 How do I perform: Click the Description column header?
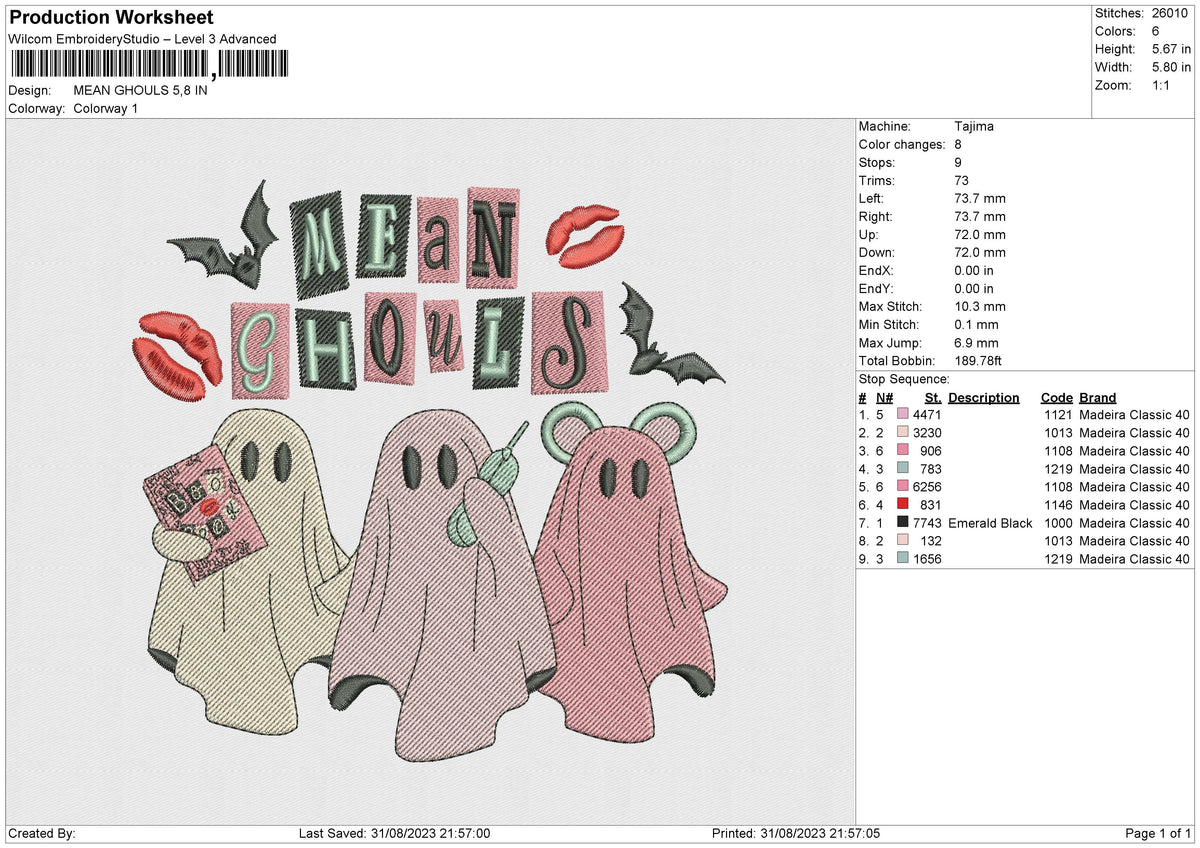click(x=984, y=397)
